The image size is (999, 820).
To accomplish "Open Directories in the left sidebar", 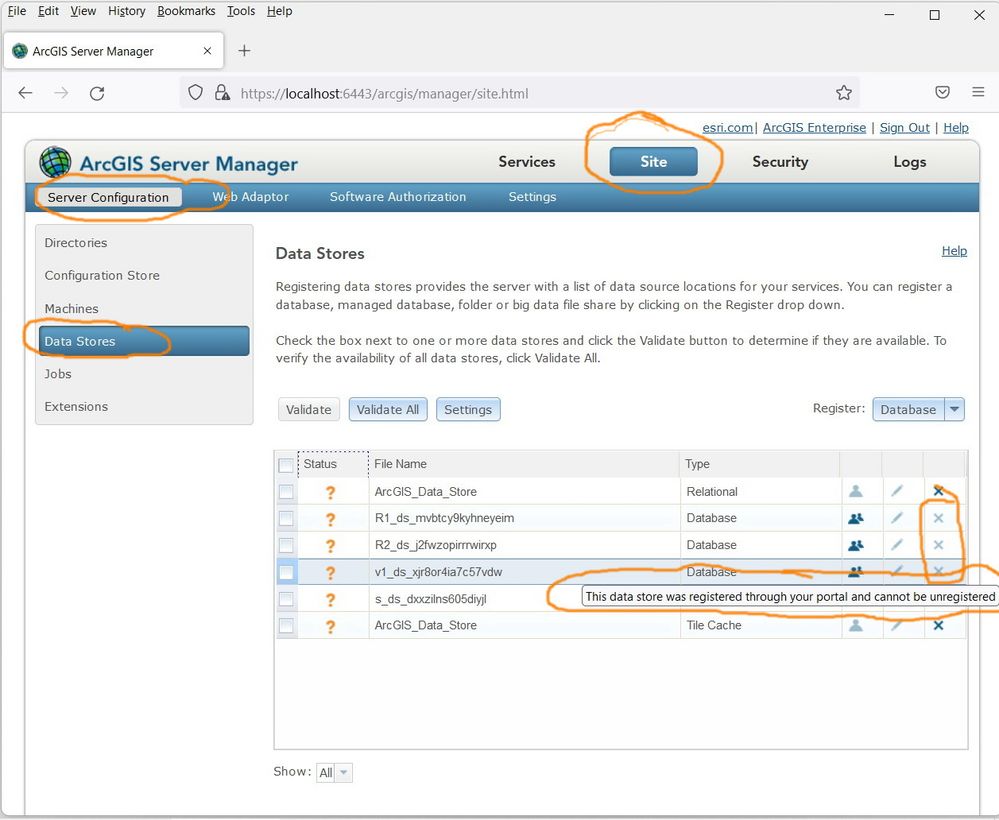I will (x=76, y=243).
